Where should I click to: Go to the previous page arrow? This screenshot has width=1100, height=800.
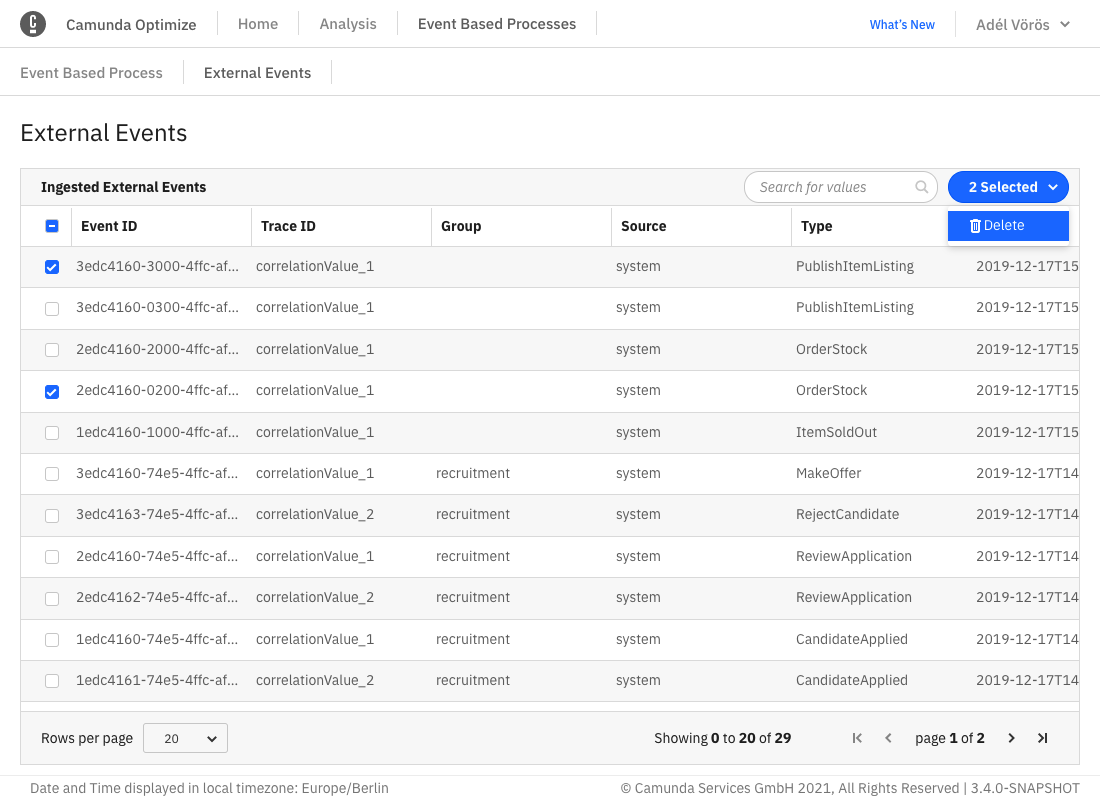888,738
